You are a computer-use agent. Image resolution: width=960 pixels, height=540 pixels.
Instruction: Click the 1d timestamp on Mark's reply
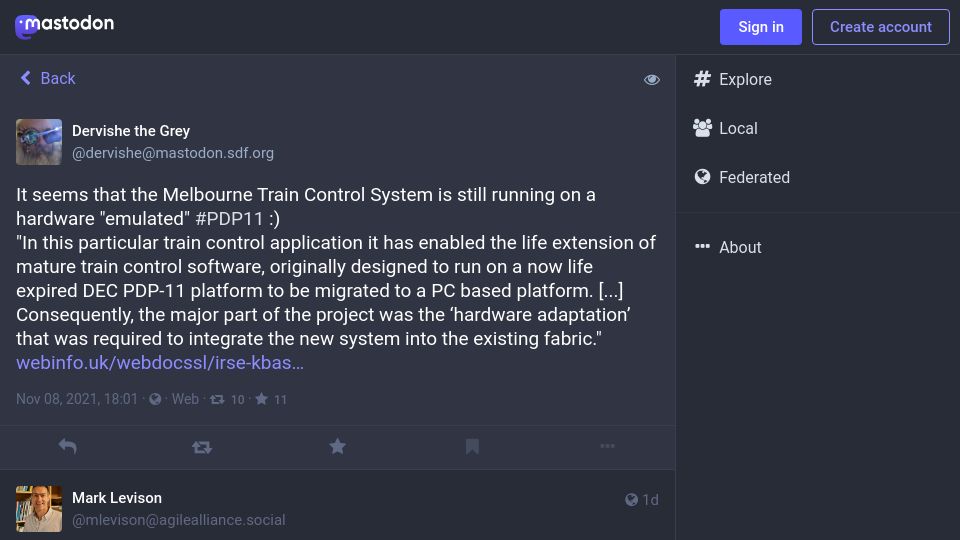650,500
